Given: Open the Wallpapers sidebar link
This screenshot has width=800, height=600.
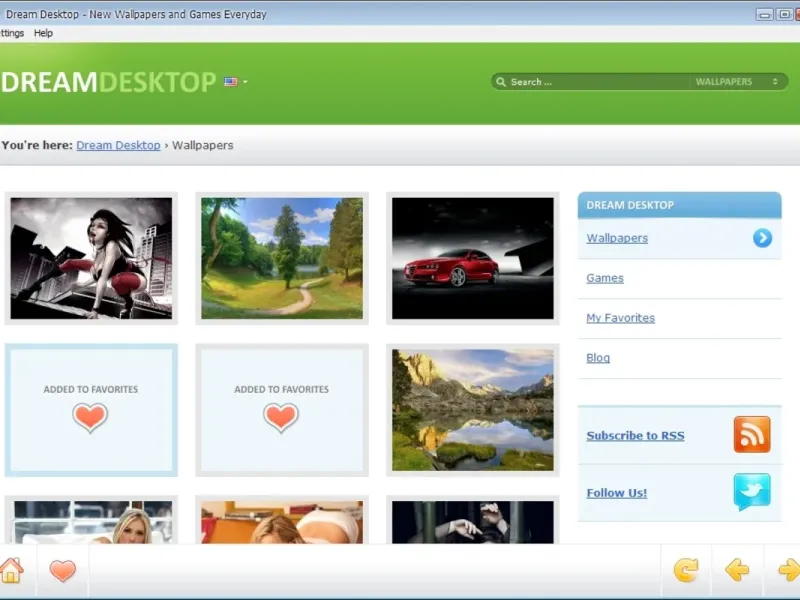Looking at the screenshot, I should pyautogui.click(x=617, y=238).
